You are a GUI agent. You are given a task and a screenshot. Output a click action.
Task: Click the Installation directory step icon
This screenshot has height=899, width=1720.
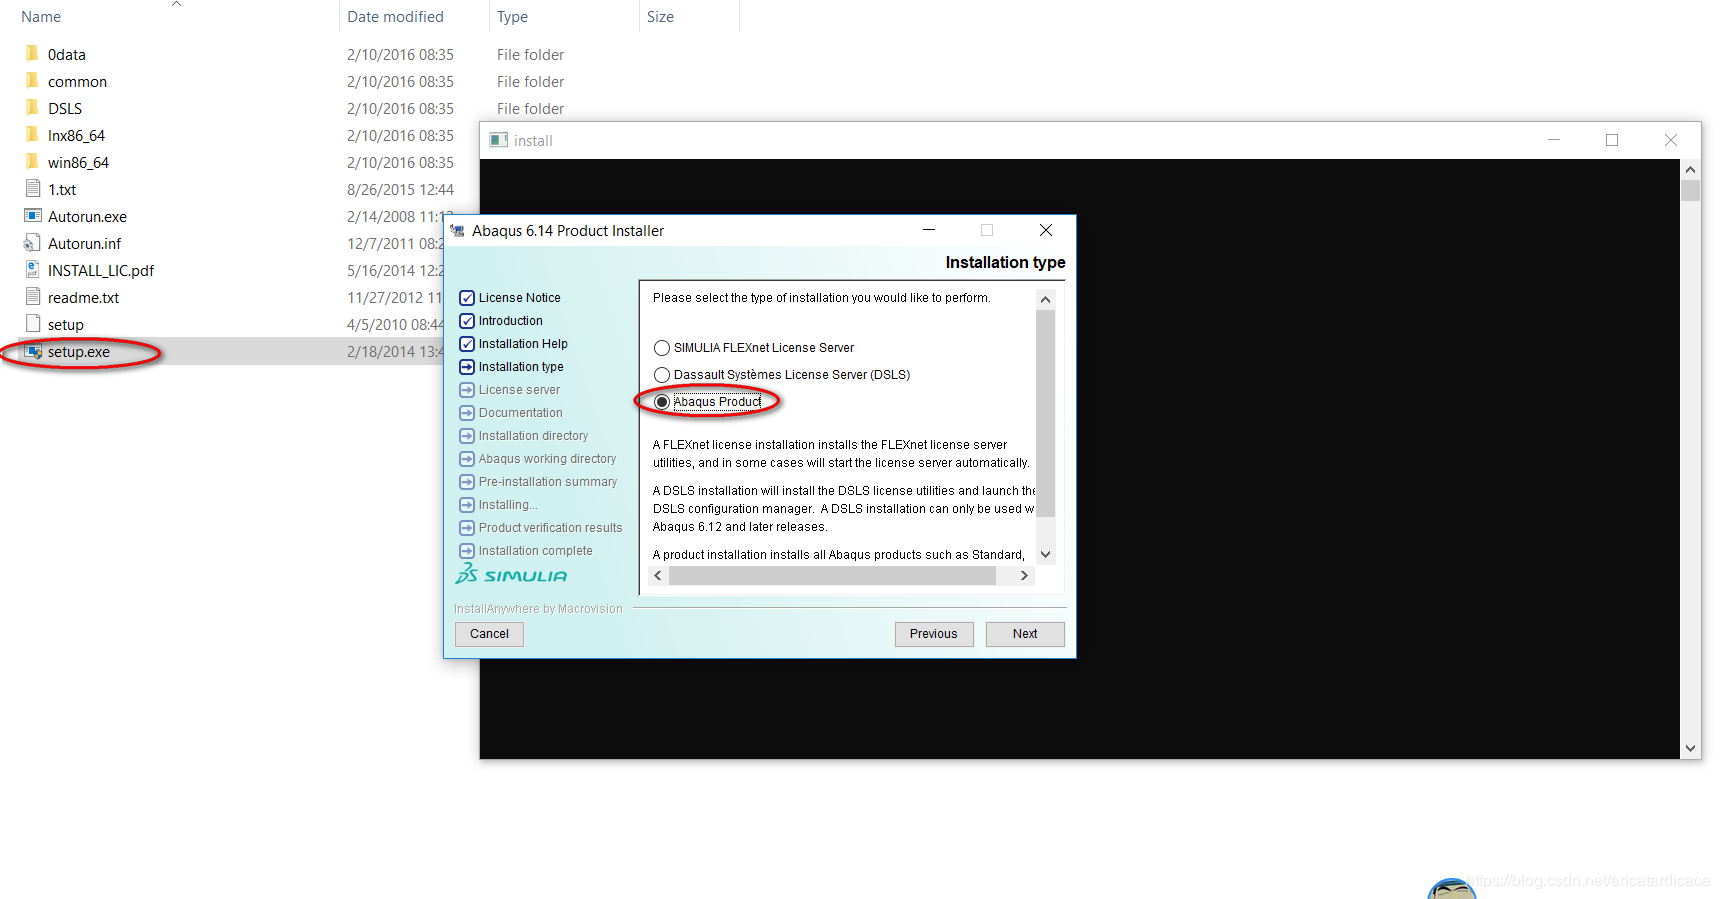[x=467, y=436]
